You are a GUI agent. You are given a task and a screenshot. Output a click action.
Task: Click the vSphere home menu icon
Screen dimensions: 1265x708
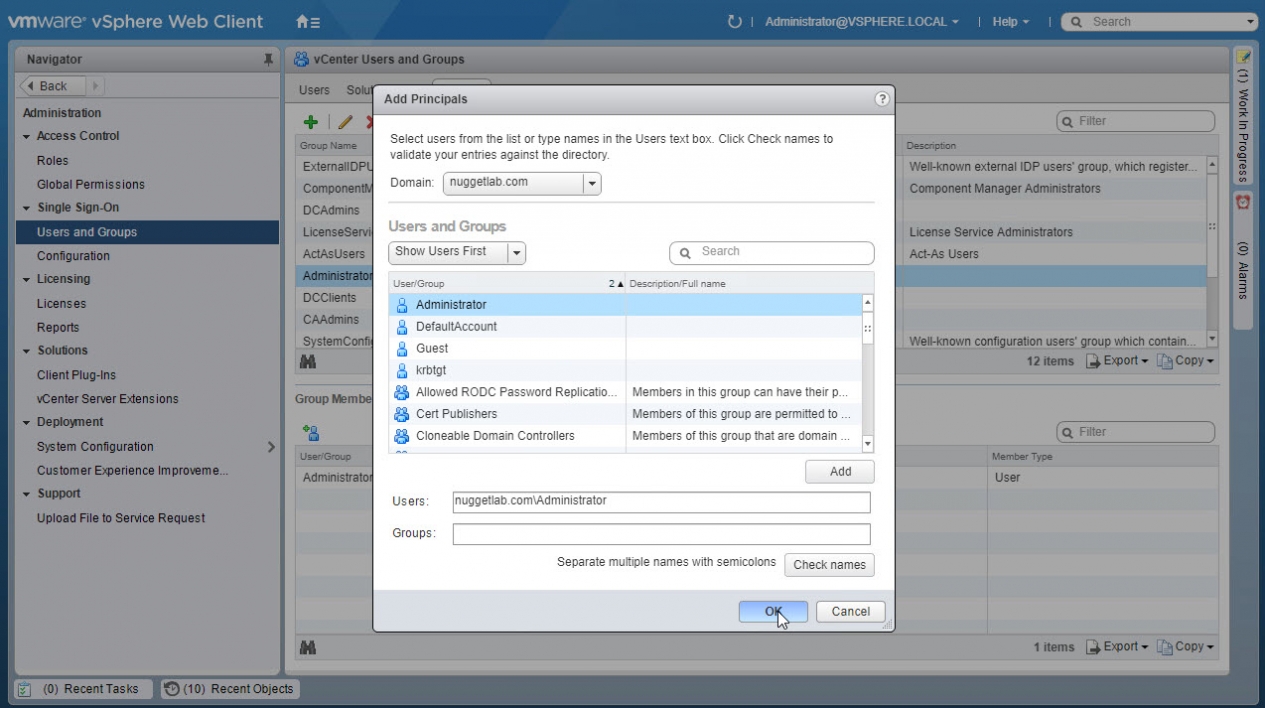308,21
